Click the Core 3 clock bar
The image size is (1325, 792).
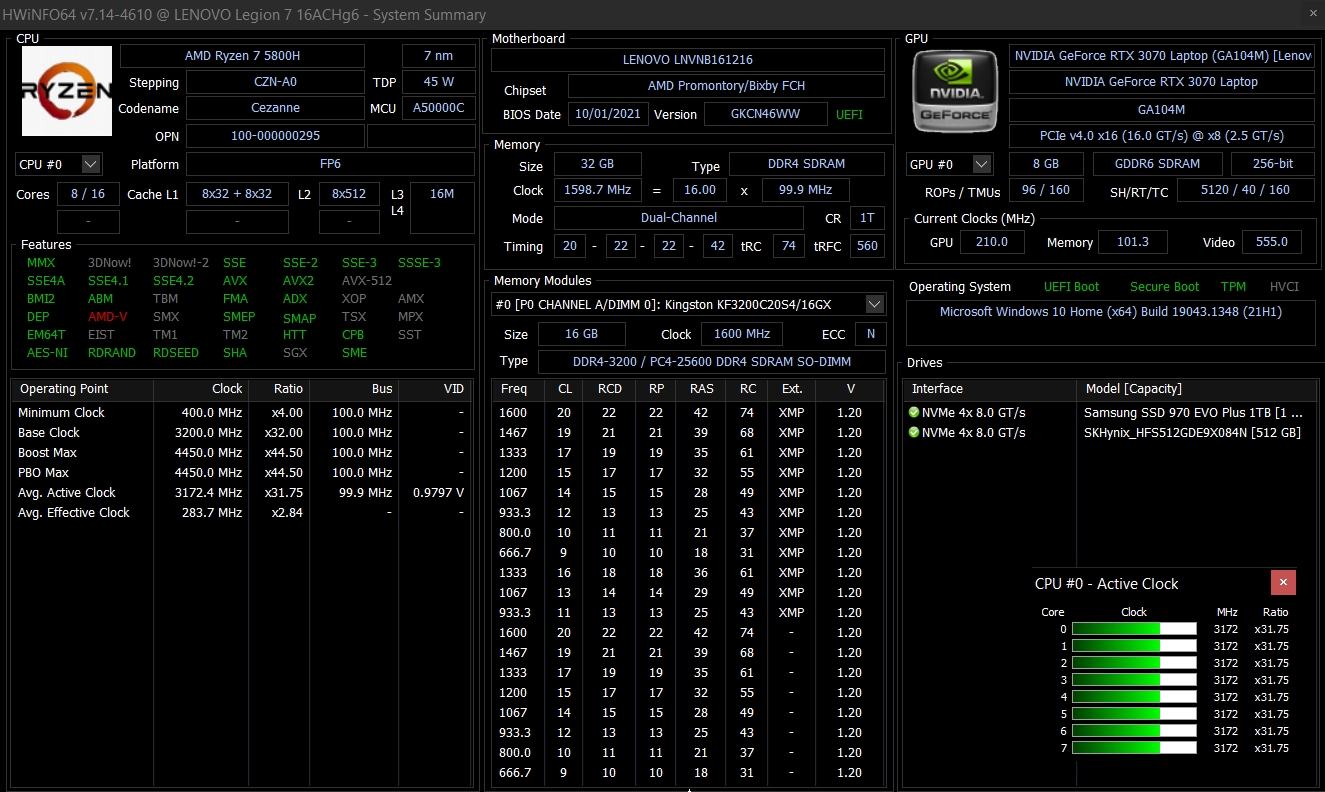tap(1134, 680)
